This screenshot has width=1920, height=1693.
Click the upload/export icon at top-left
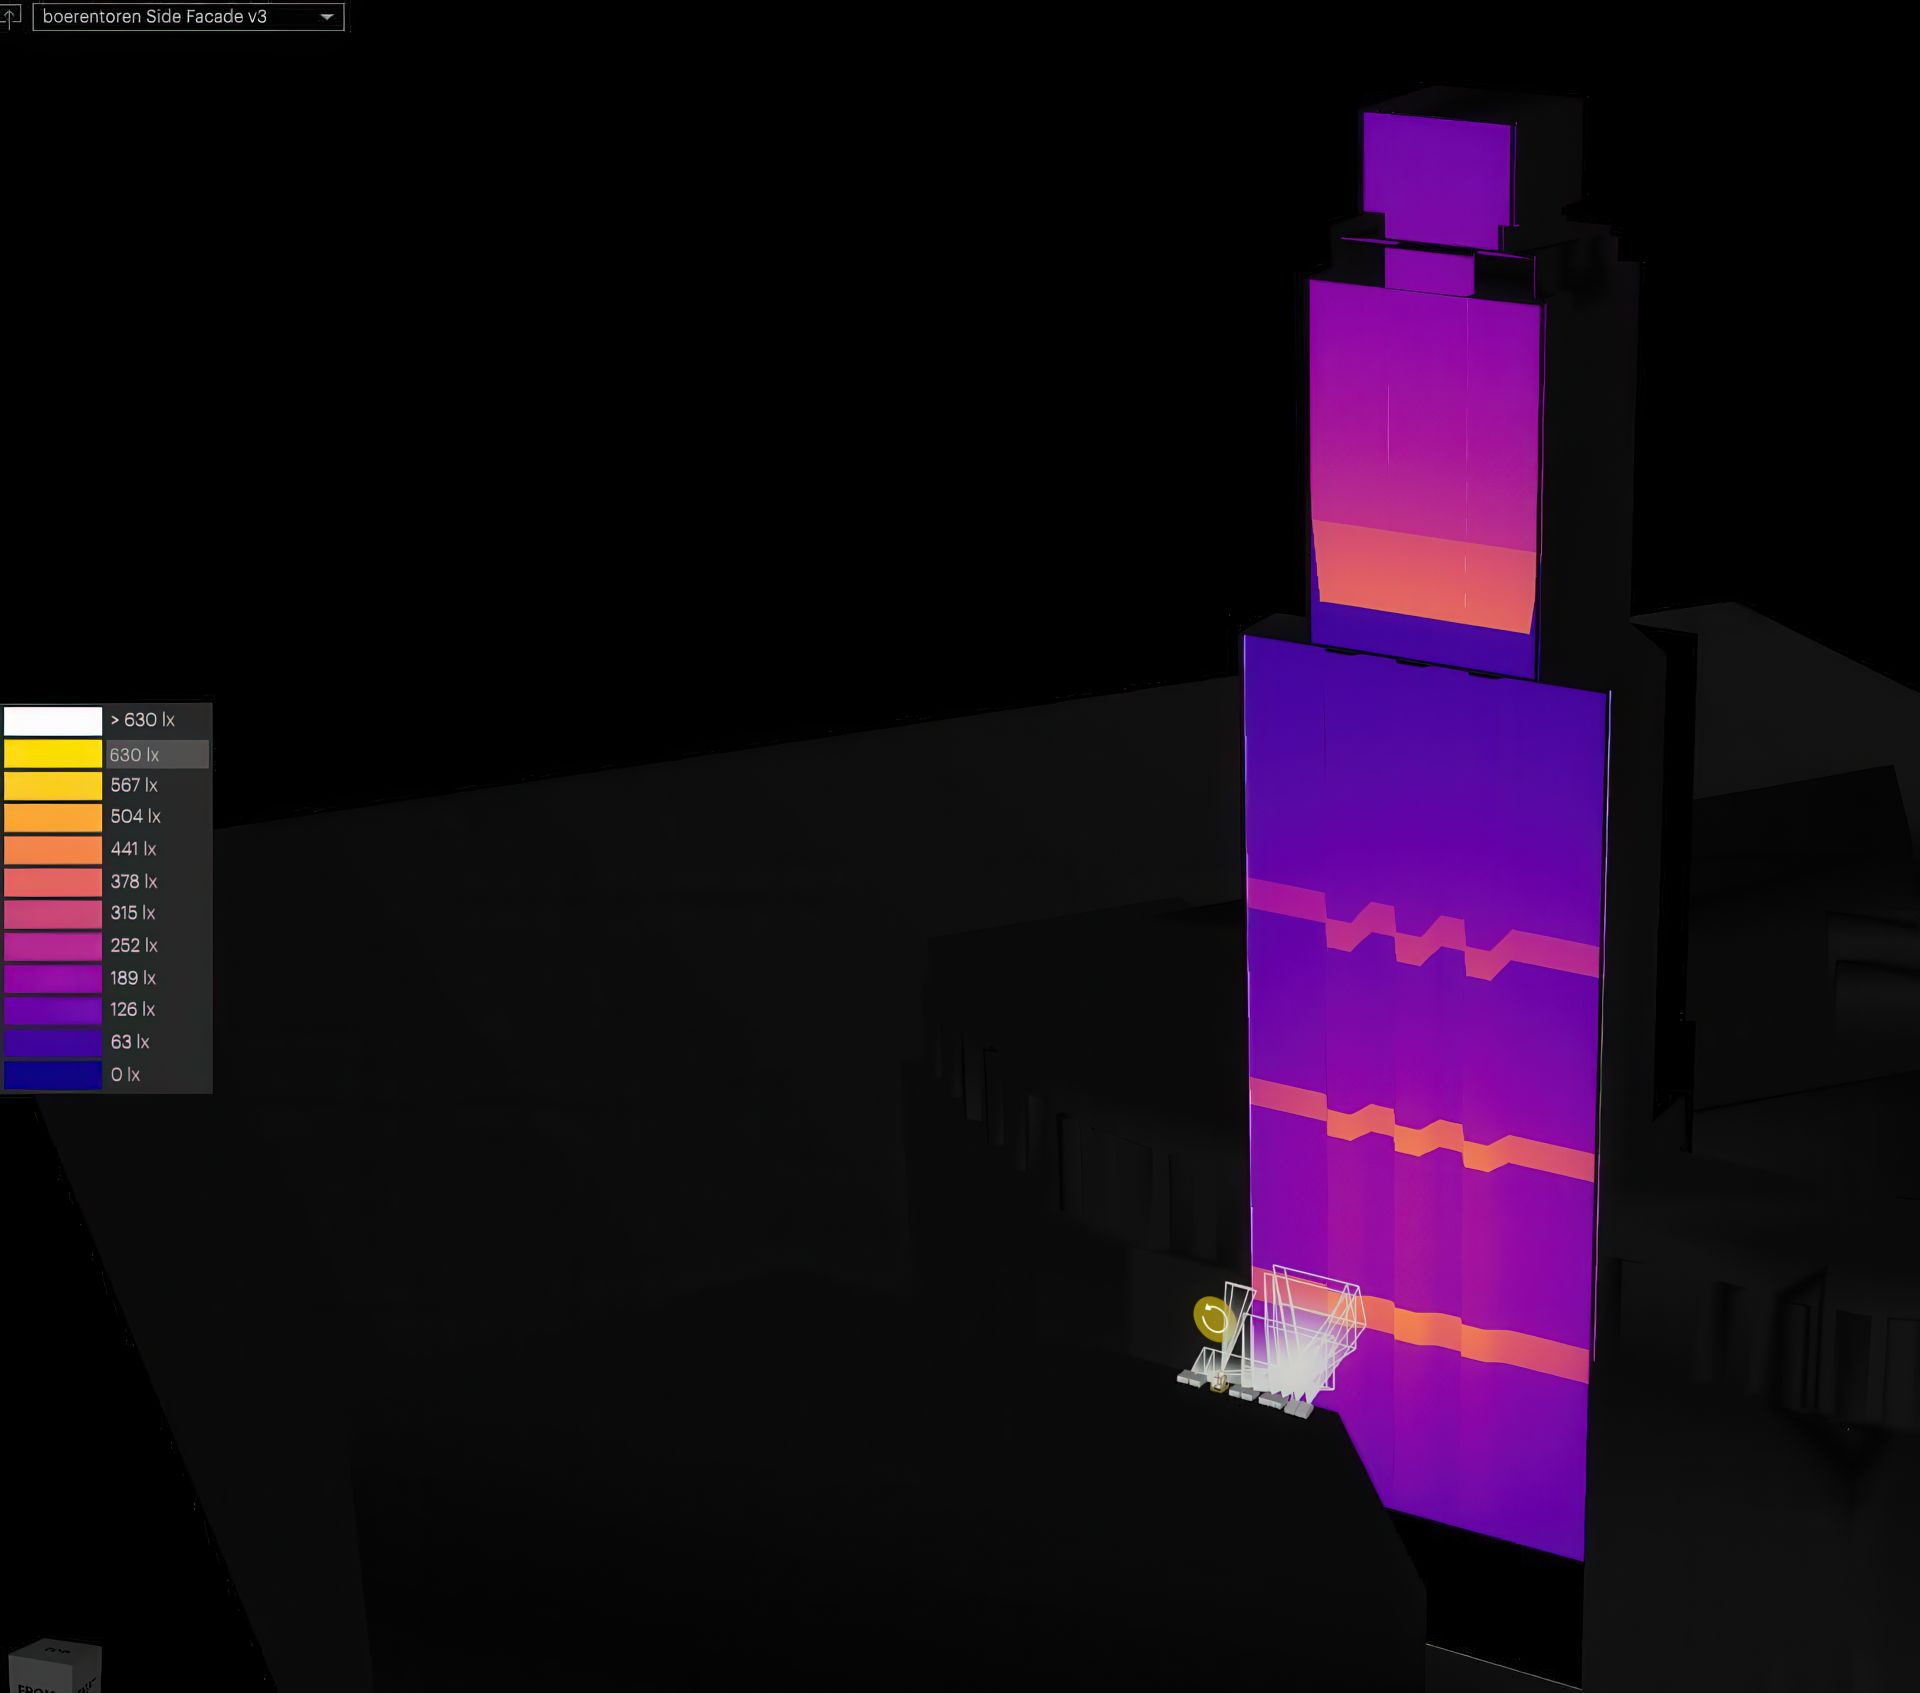[x=9, y=16]
